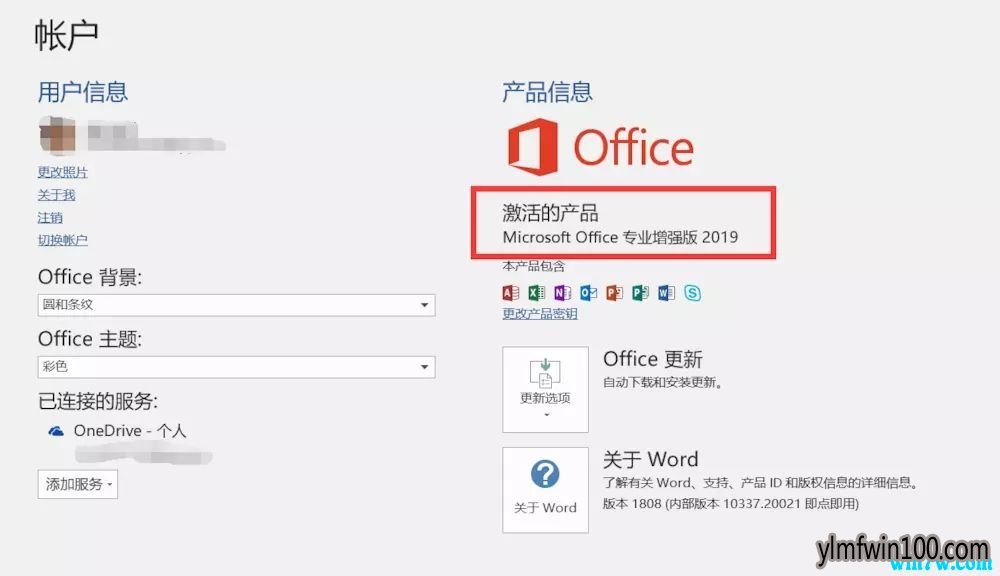Expand the 添加服务 dropdown button
The height and width of the screenshot is (576, 1000).
click(78, 484)
